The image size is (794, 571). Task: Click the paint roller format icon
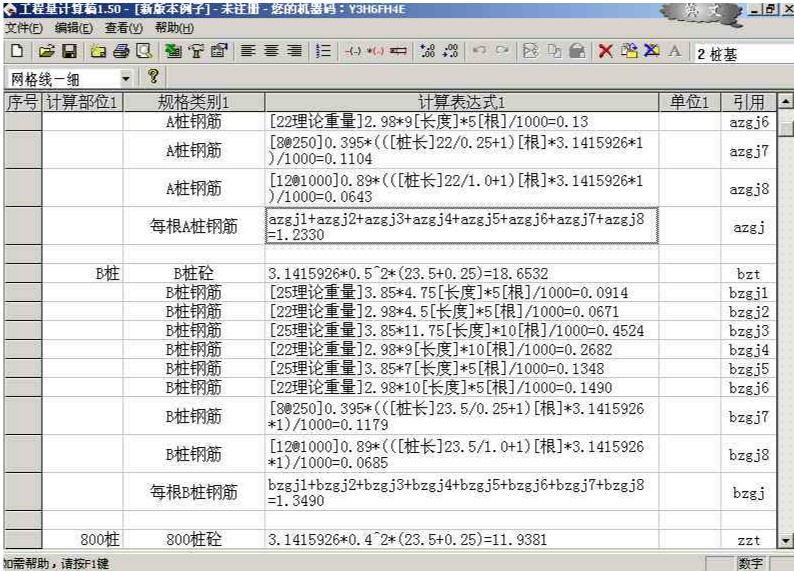(196, 51)
